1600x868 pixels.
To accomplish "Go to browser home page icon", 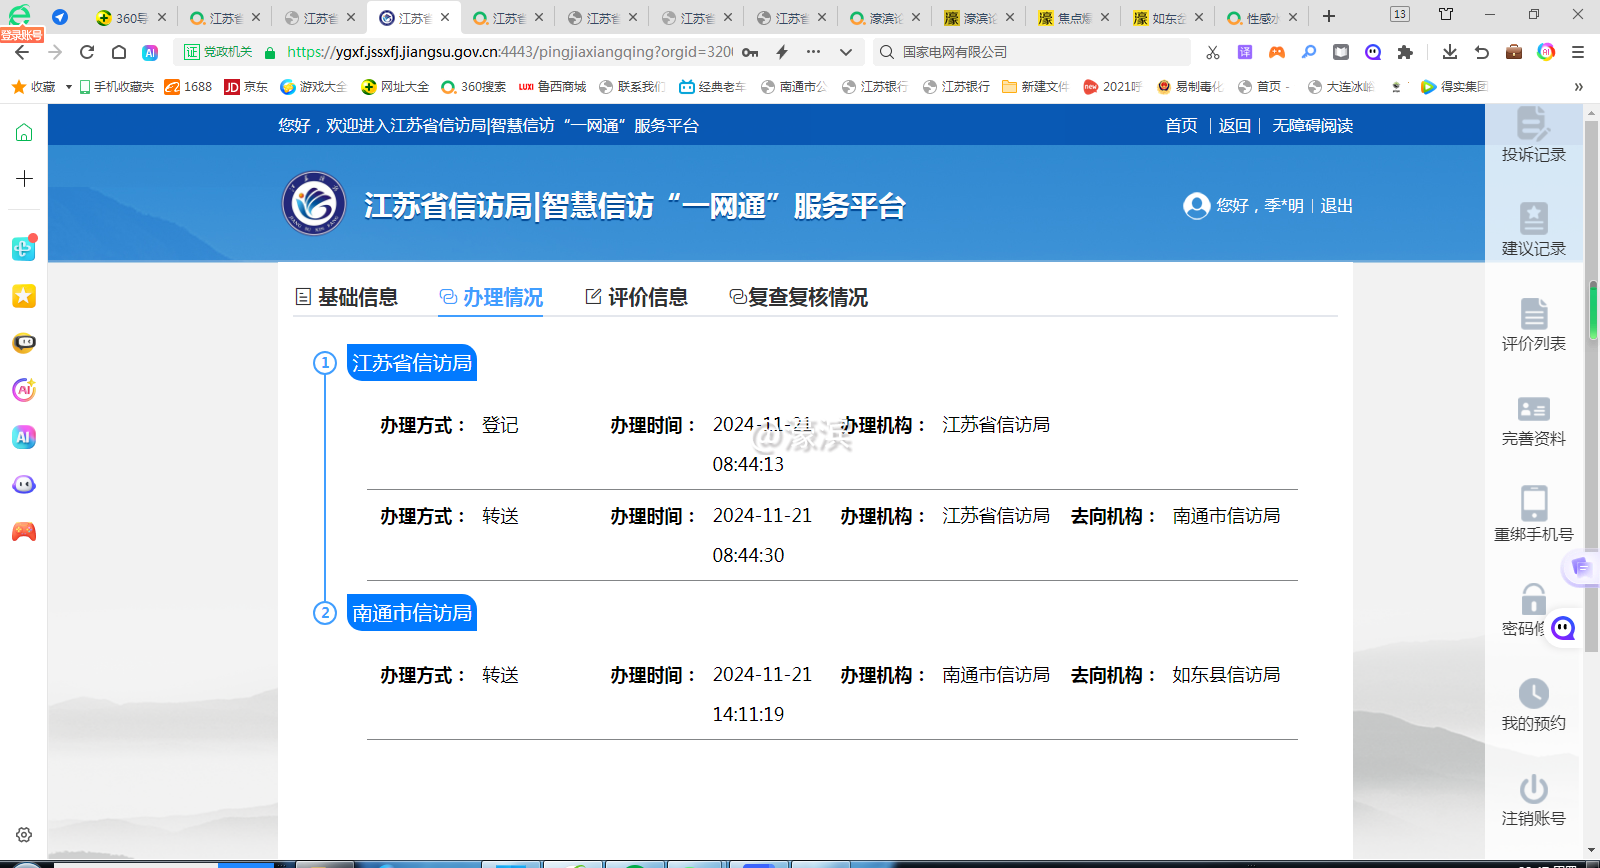I will pyautogui.click(x=119, y=52).
